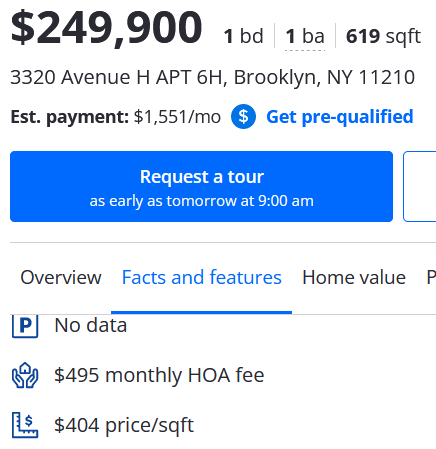Click the partially visible white outlined button
This screenshot has width=436, height=449.
[x=420, y=186]
